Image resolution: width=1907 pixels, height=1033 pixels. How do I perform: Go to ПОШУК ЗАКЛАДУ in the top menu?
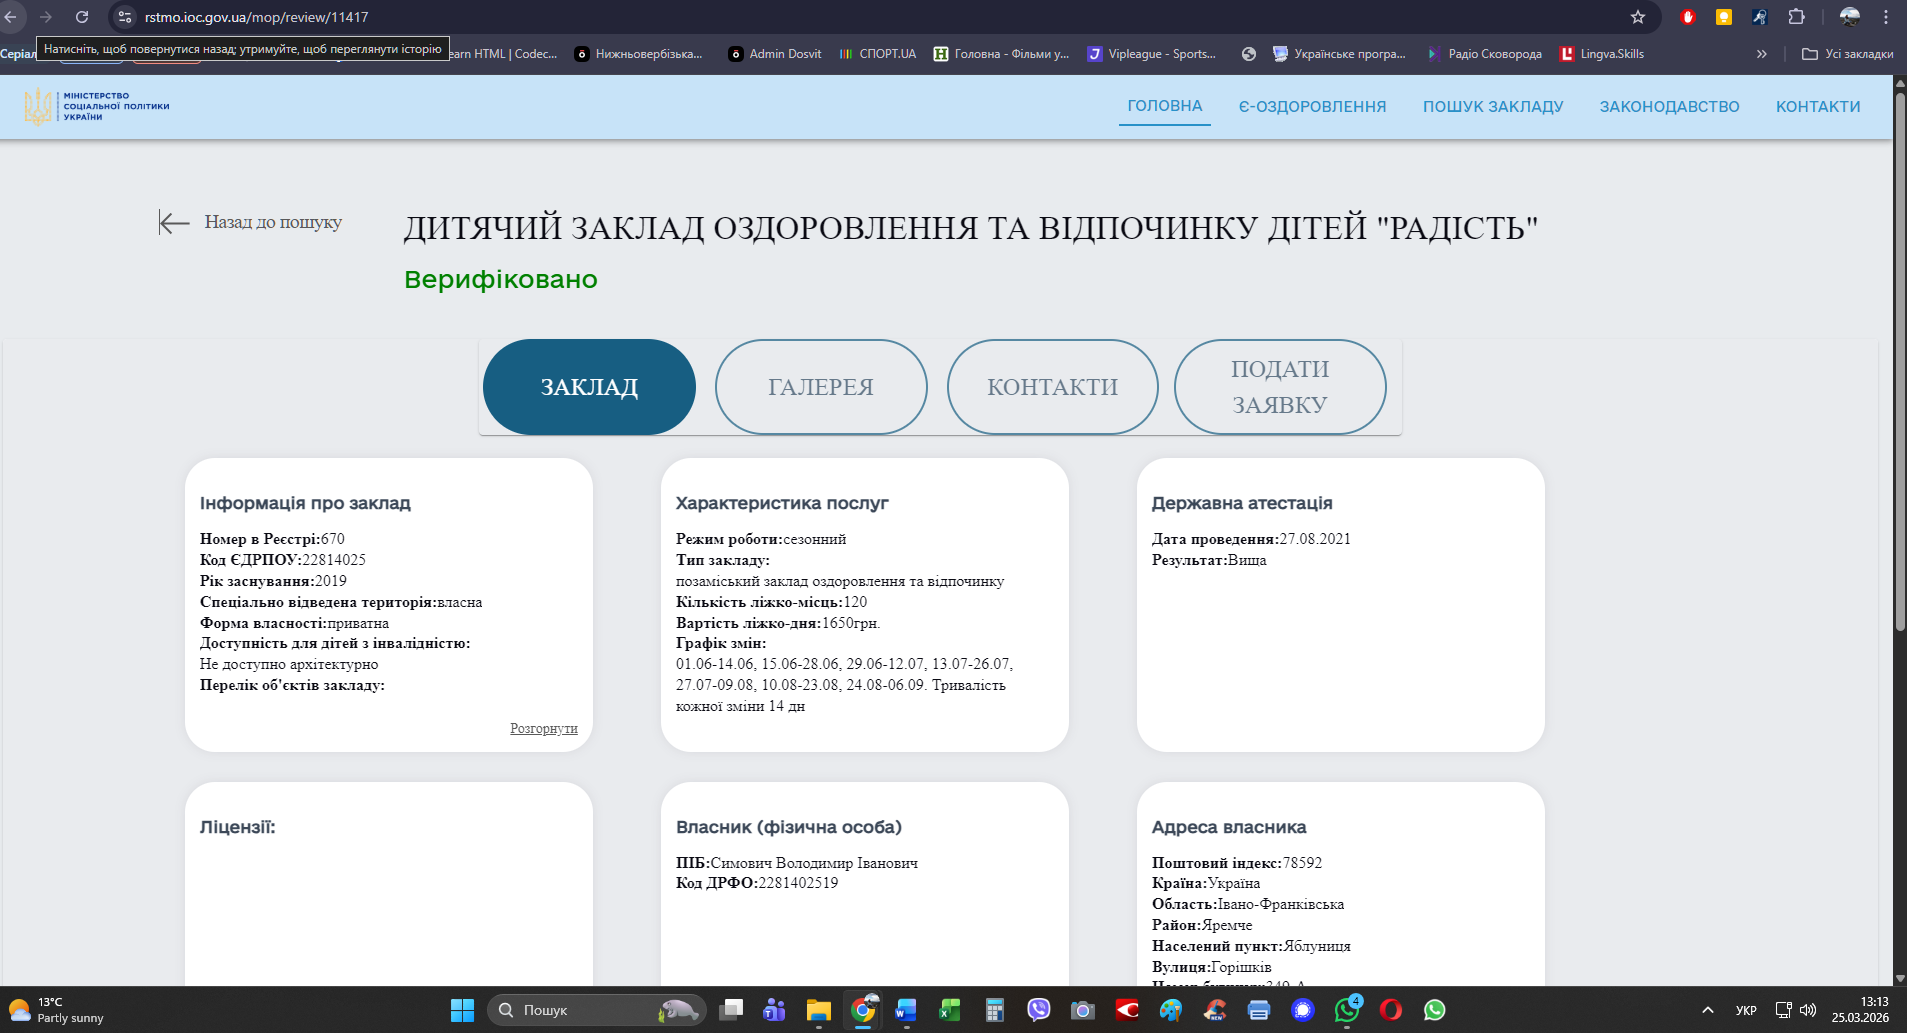1493,106
